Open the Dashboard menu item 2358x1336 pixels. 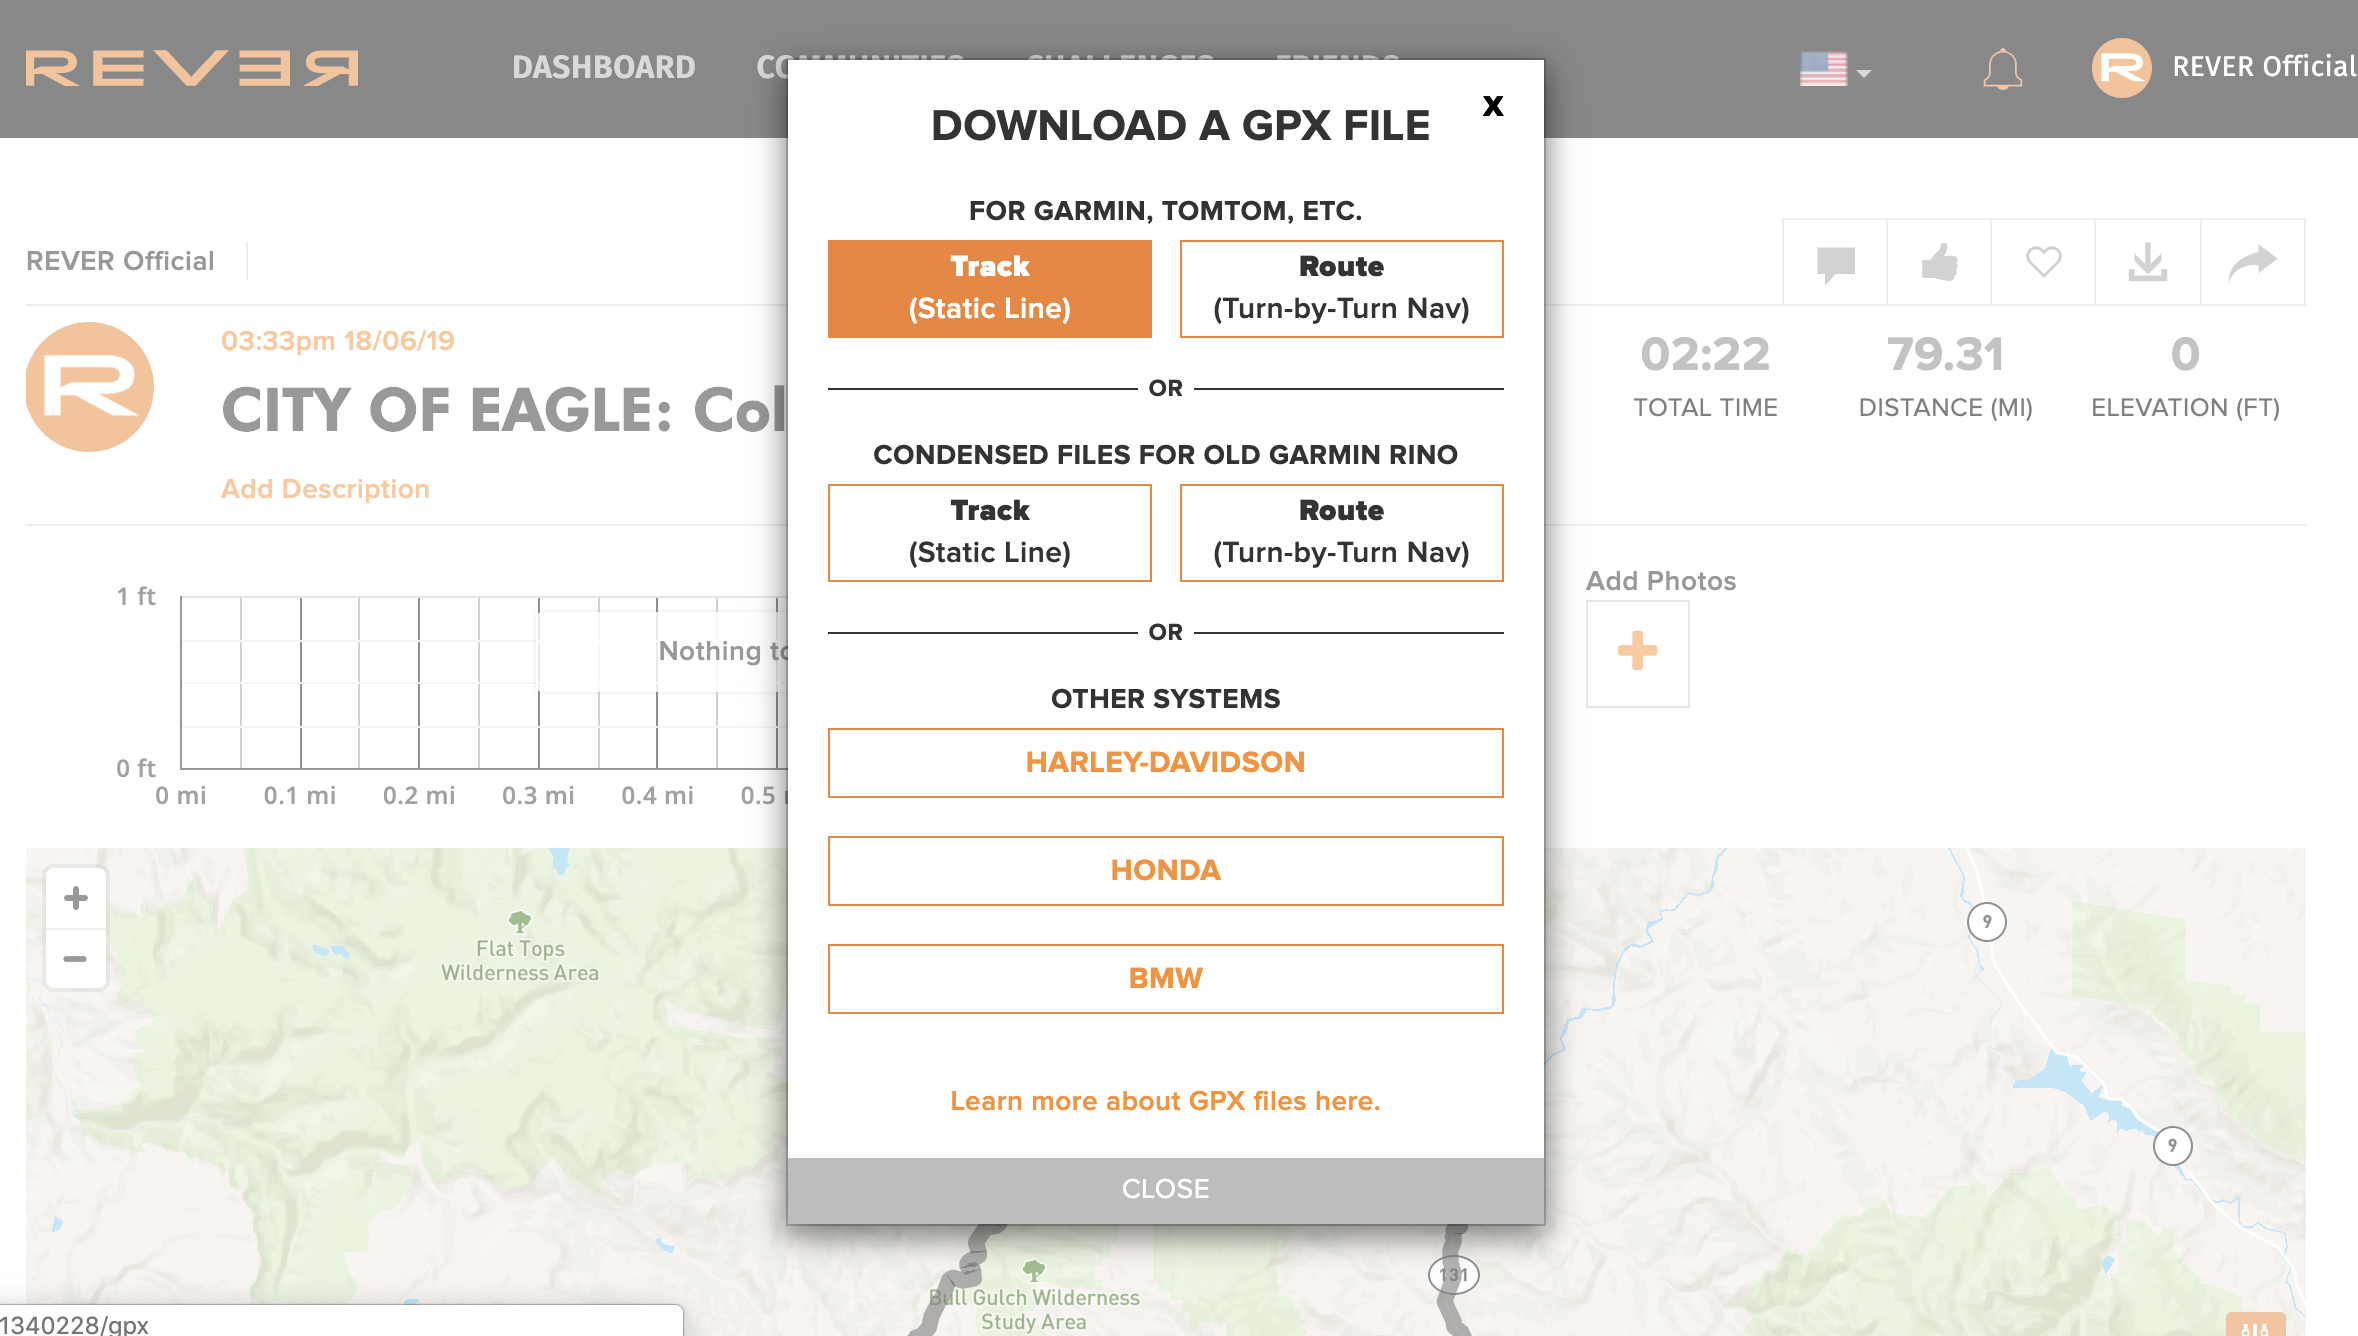(604, 67)
